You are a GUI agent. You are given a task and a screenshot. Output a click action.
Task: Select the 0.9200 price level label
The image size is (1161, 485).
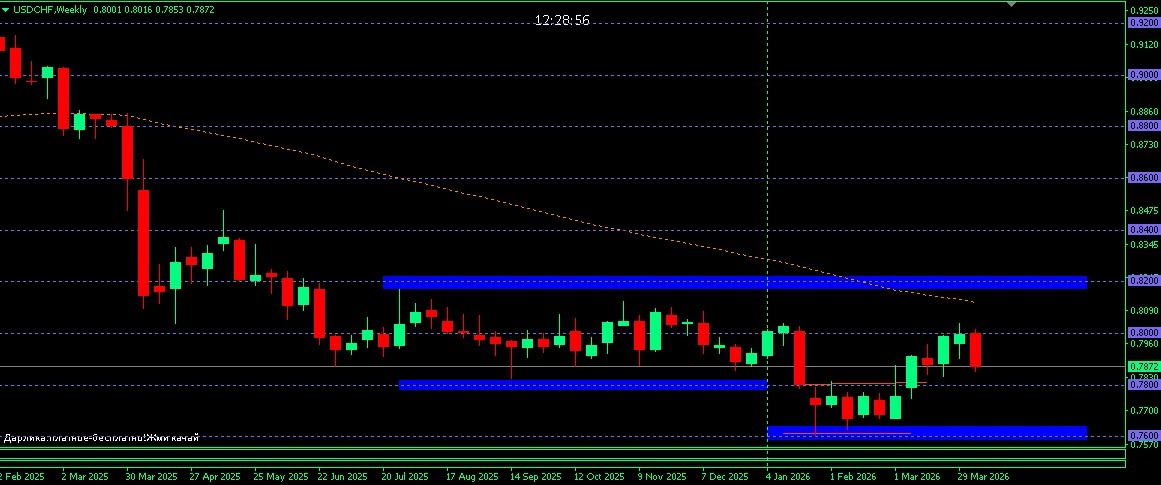[1143, 23]
